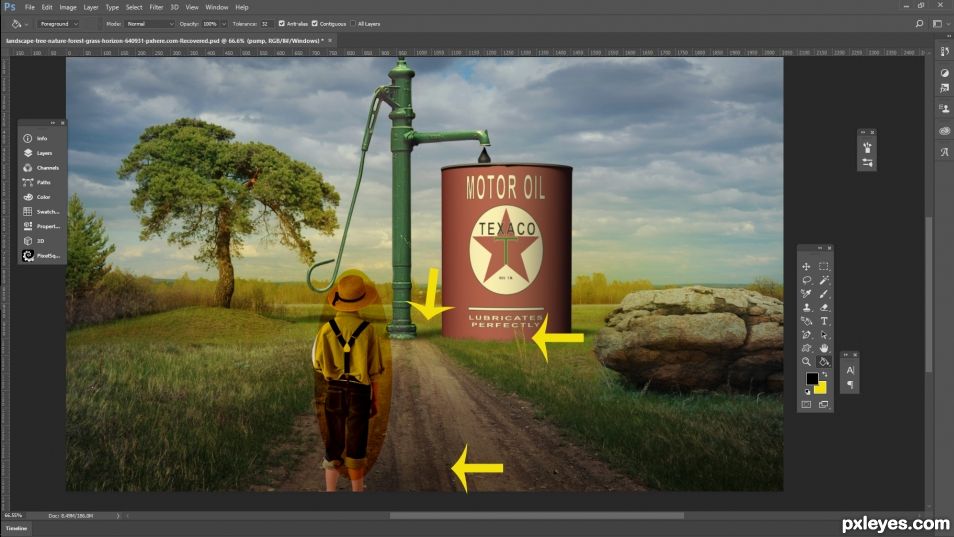Click the status bar info arrow

(118, 516)
